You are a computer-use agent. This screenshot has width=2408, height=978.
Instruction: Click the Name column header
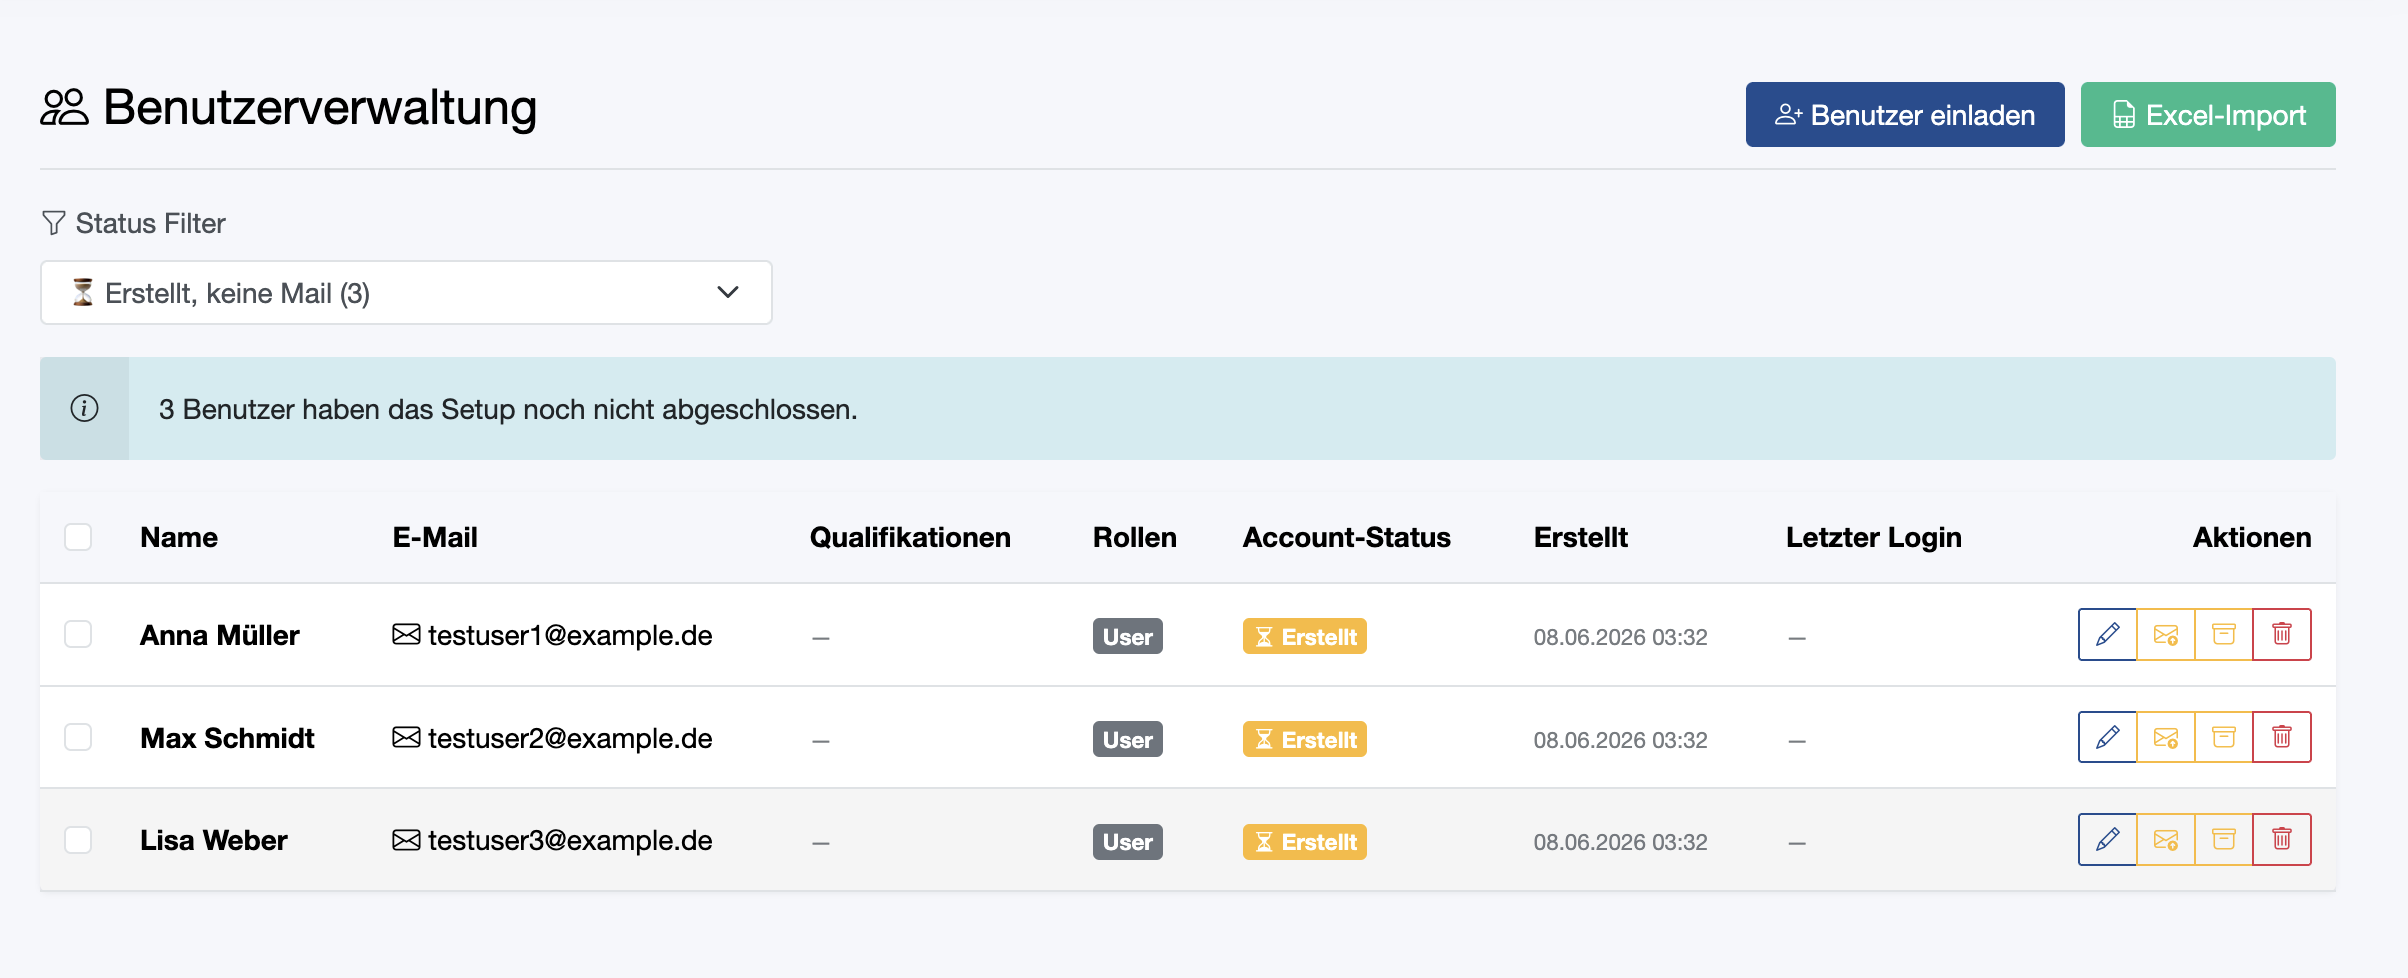[179, 537]
